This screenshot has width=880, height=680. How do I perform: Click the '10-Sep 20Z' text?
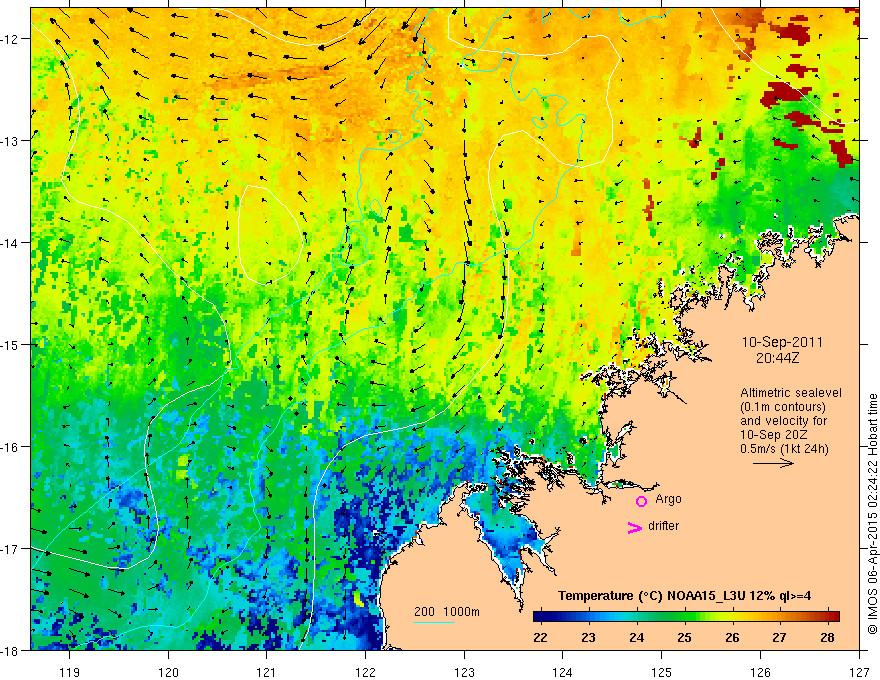pos(774,435)
